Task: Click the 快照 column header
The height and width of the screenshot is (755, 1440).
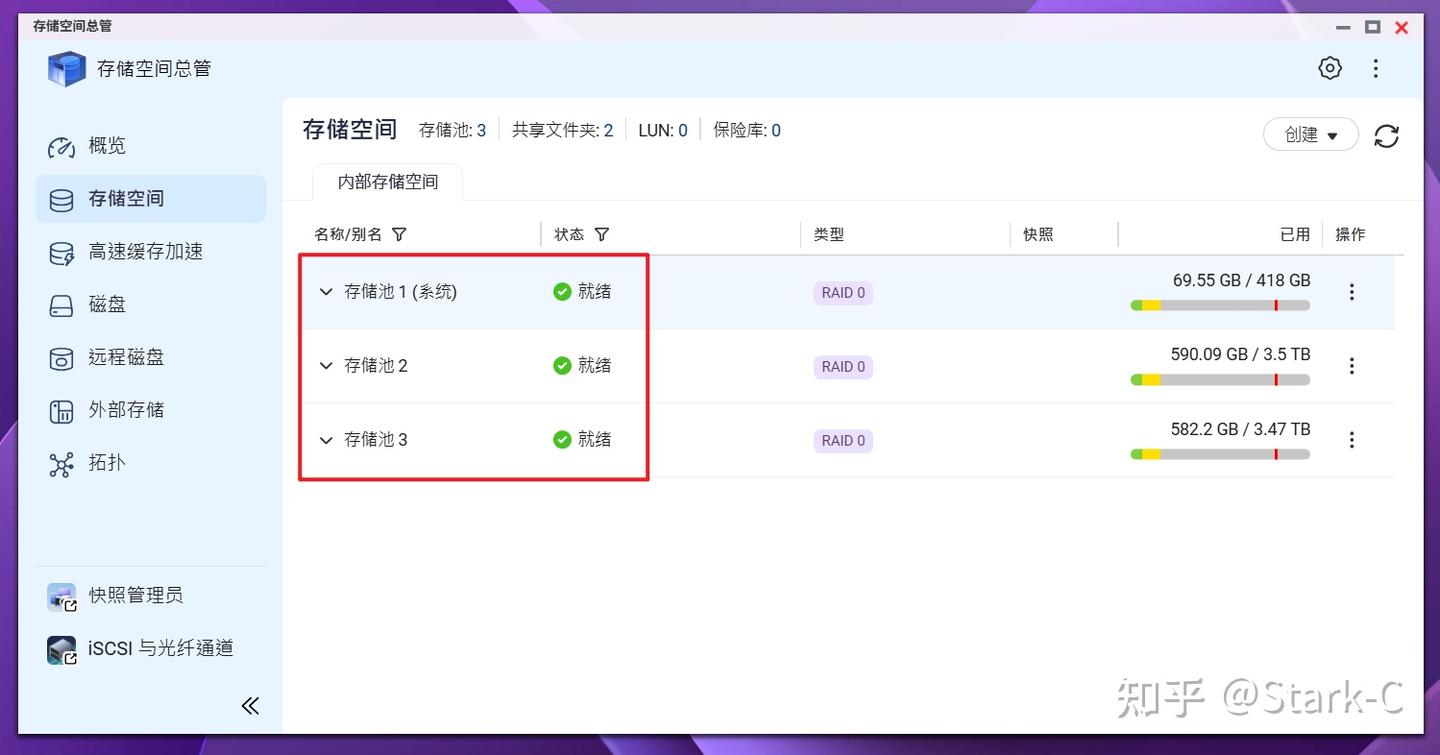Action: point(1038,234)
